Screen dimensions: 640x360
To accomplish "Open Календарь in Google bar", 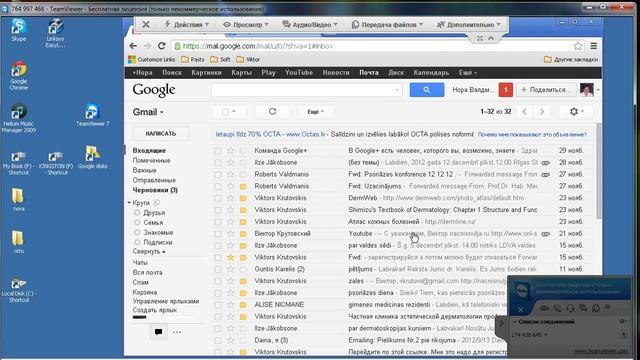I will pyautogui.click(x=431, y=72).
